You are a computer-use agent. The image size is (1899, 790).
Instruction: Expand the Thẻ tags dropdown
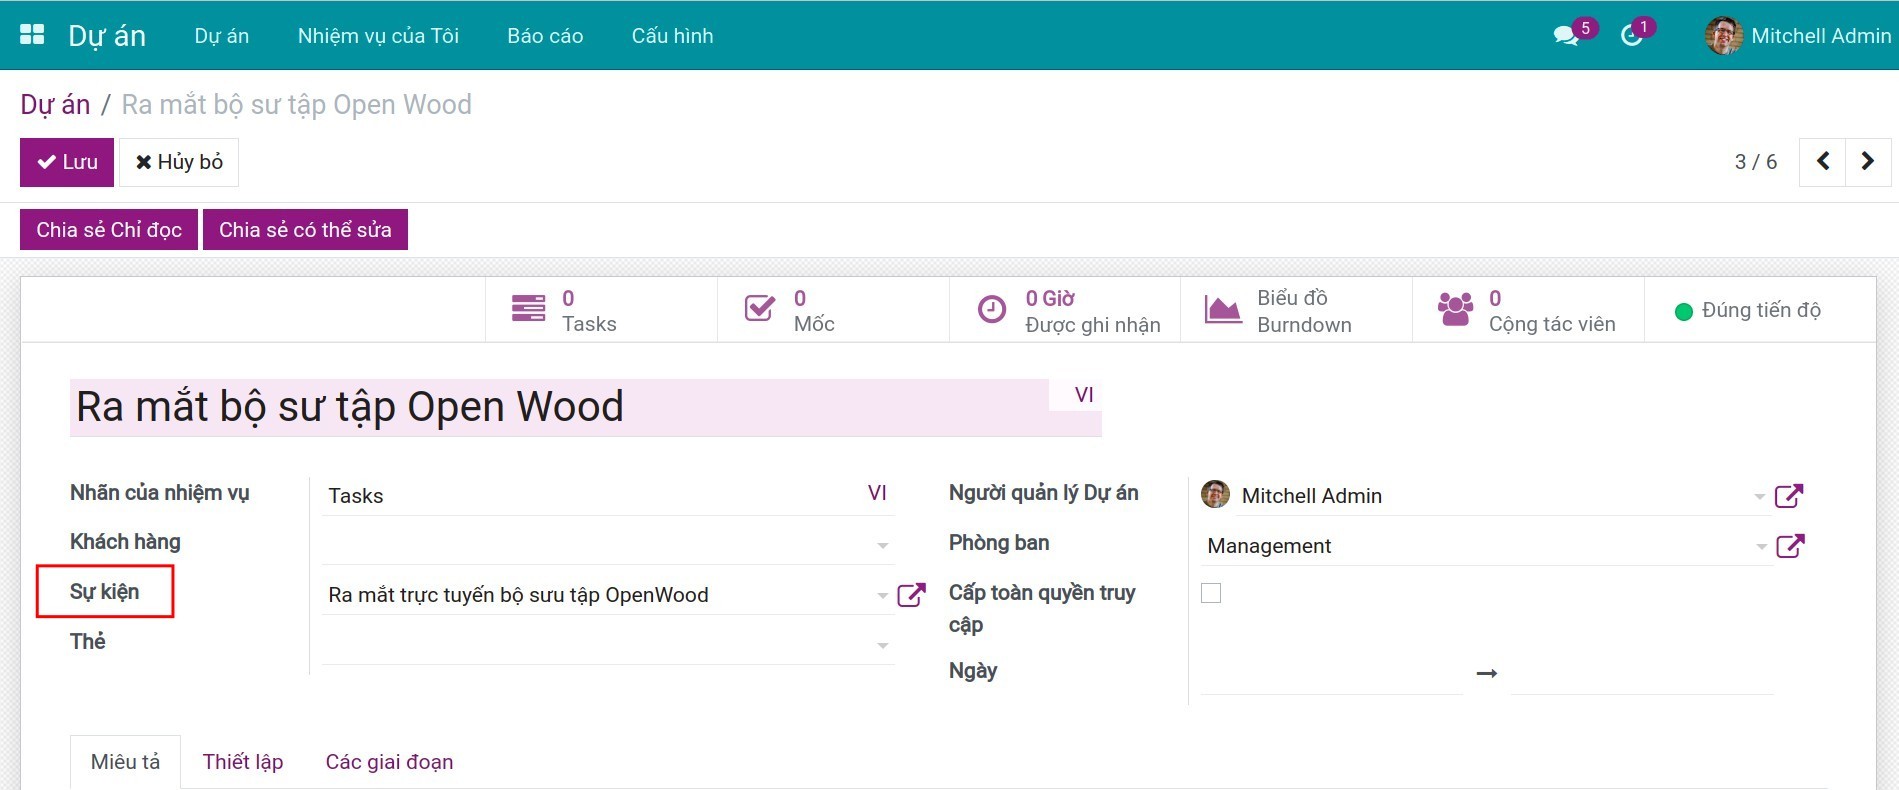(882, 646)
